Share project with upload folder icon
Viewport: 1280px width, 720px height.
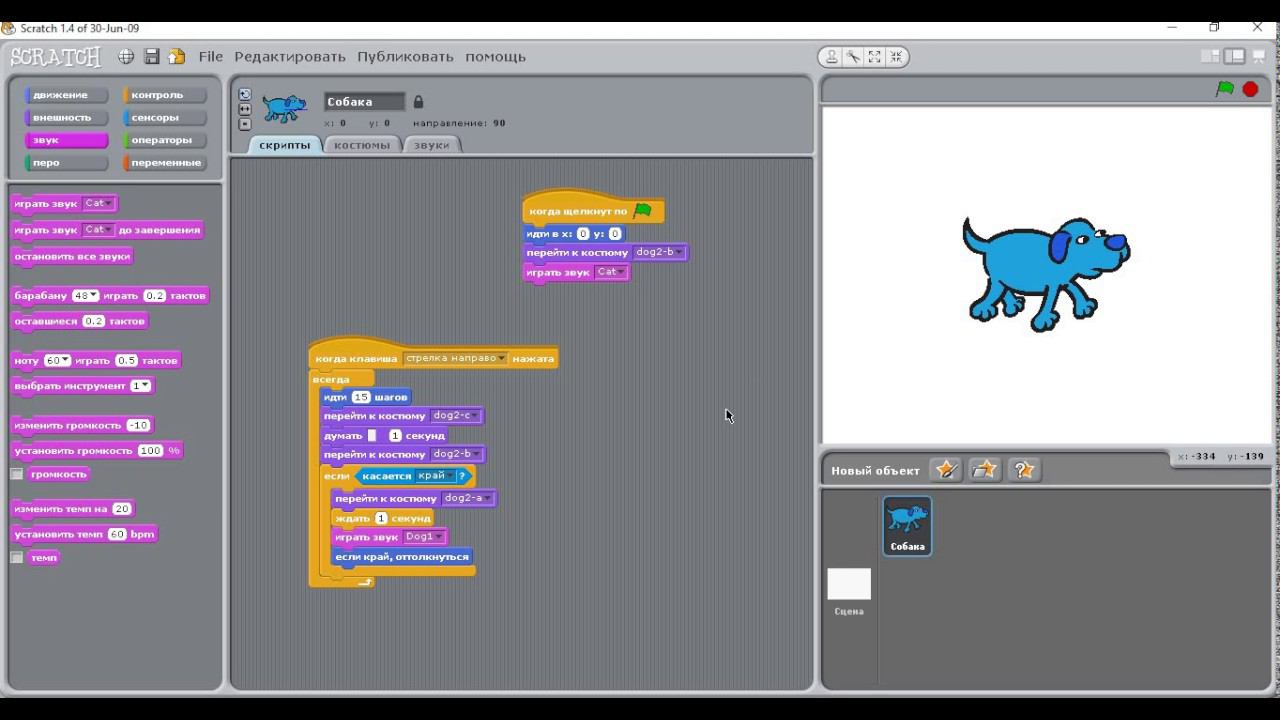pyautogui.click(x=177, y=57)
